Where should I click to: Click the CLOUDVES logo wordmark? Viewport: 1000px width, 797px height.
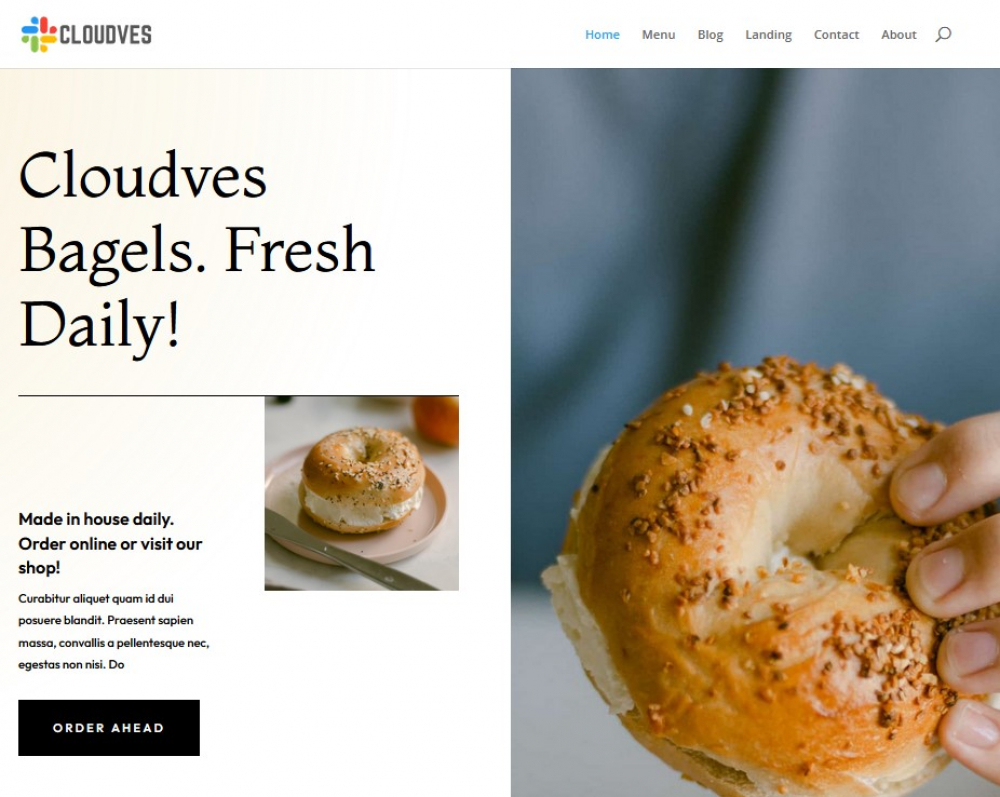point(105,34)
